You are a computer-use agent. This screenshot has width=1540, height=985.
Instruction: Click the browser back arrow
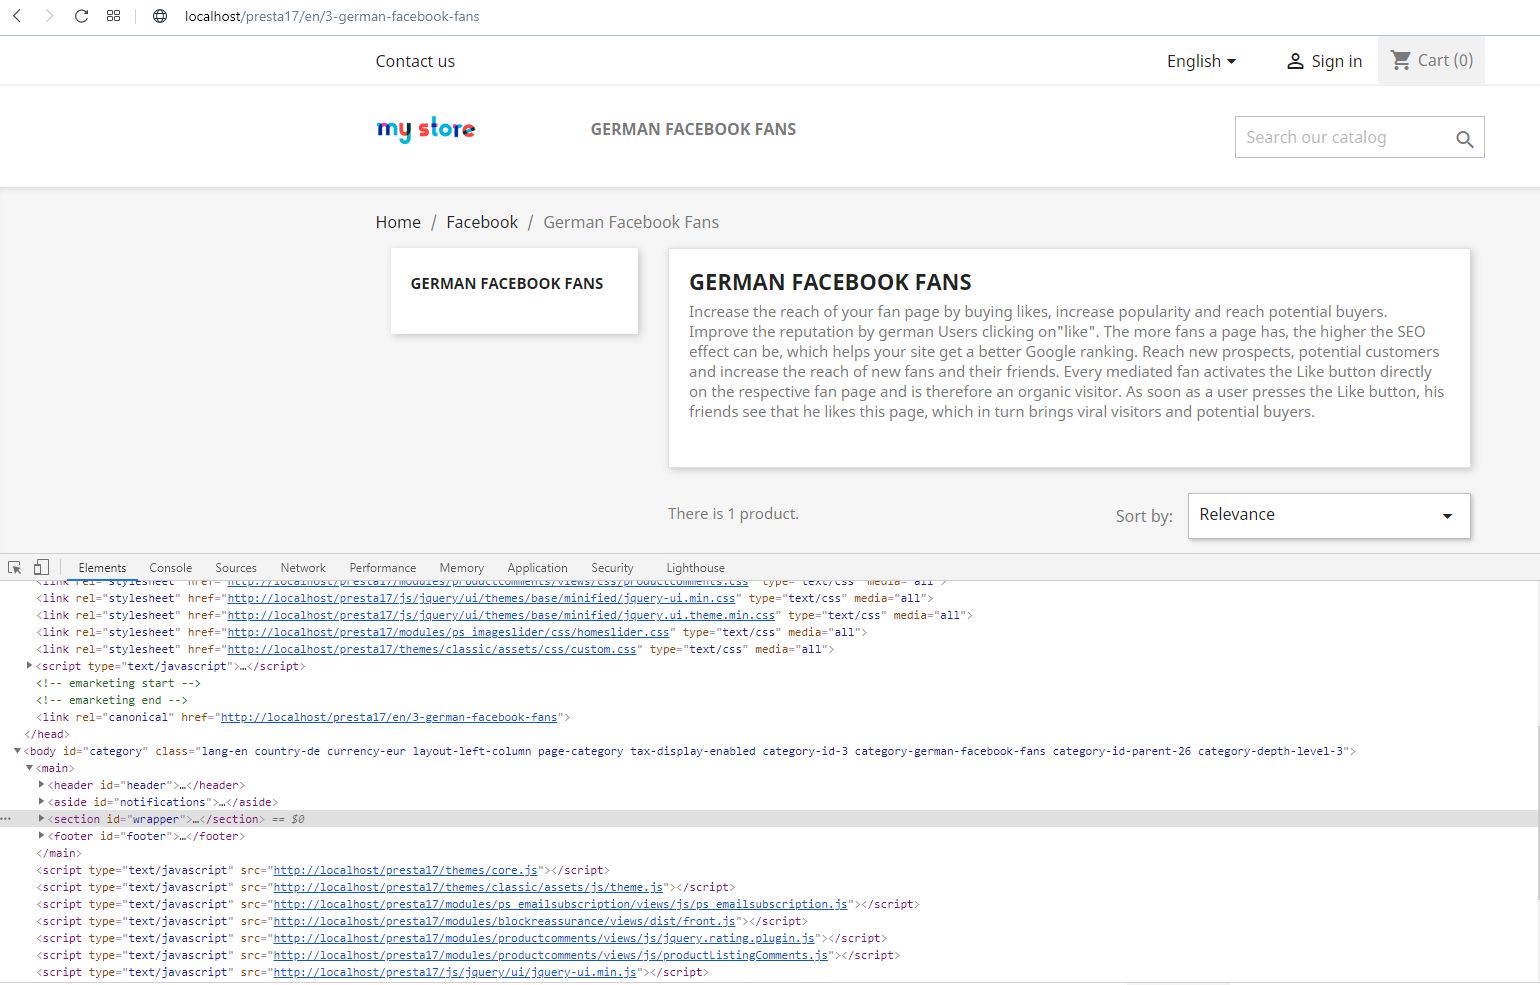click(17, 16)
